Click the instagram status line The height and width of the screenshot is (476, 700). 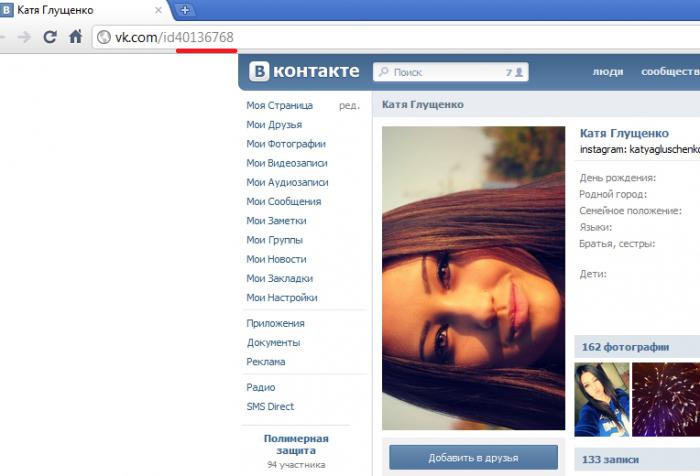(640, 149)
